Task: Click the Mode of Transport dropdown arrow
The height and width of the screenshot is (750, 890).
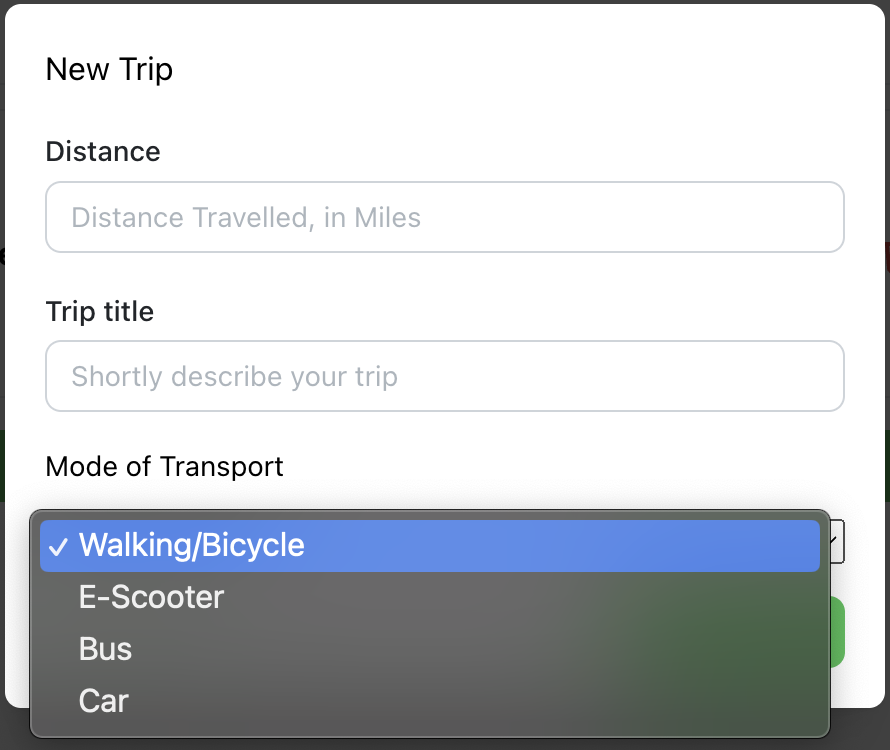Action: pyautogui.click(x=836, y=541)
